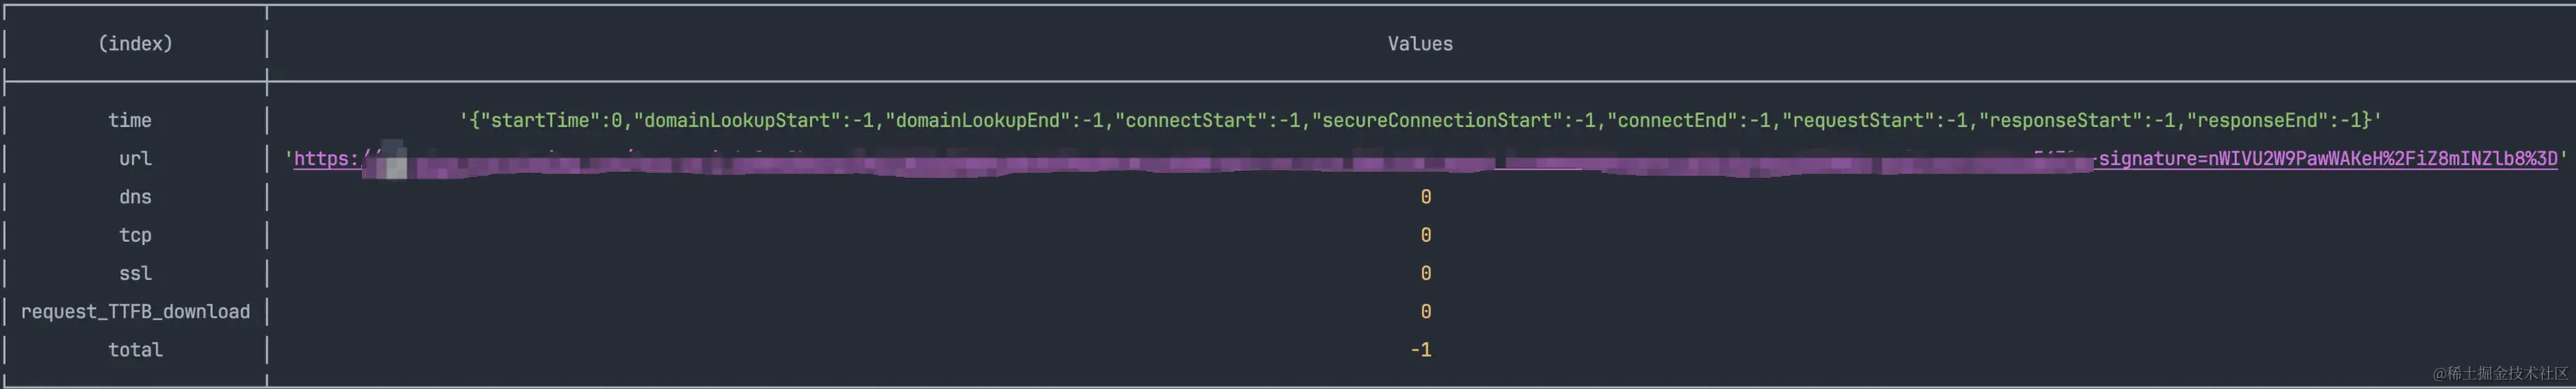2576x389 pixels.
Task: Select the ssl row label
Action: [135, 273]
